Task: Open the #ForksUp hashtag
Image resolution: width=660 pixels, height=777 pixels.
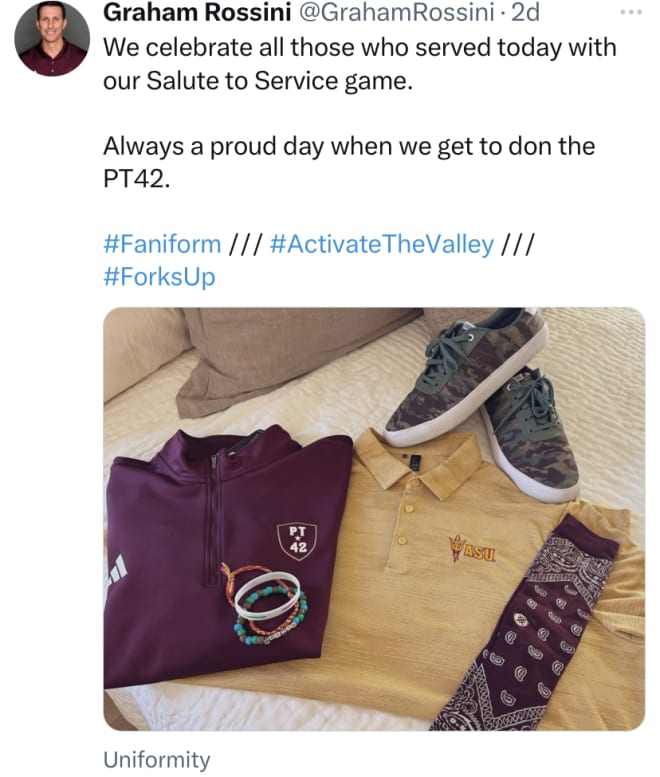Action: pos(159,277)
